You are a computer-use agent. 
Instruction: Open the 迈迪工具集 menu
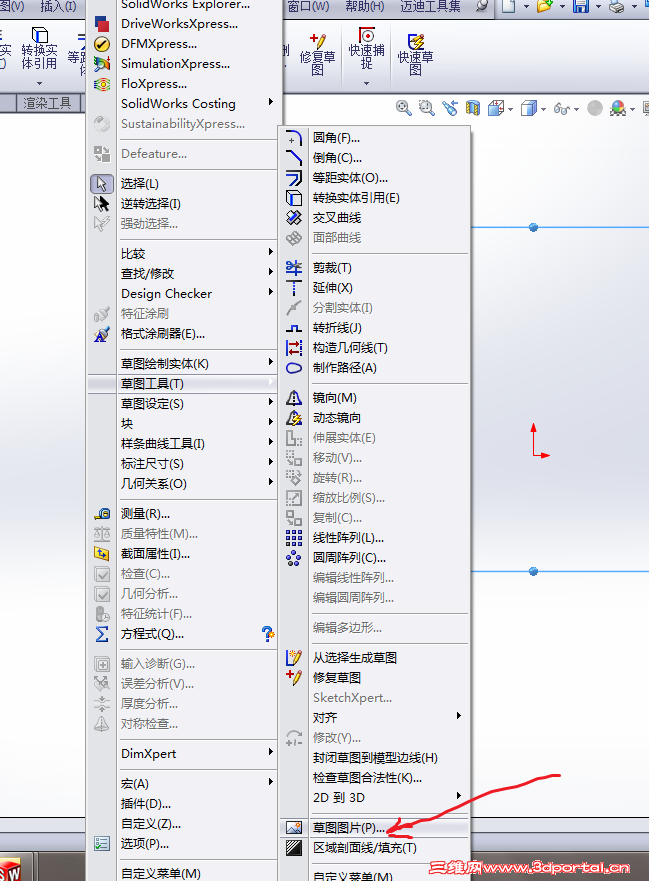click(430, 7)
